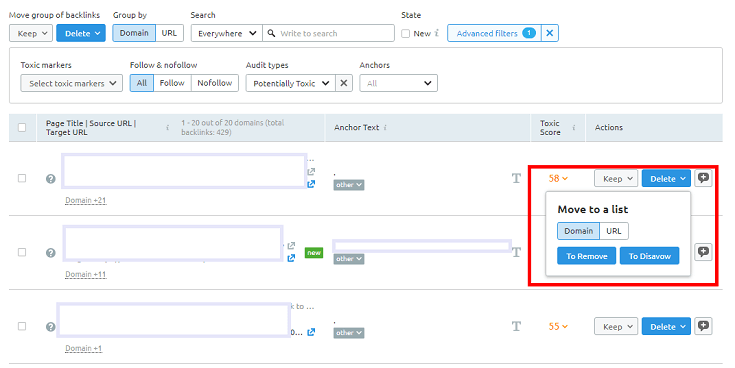This screenshot has width=735, height=368.
Task: Add comment on toxic score 55 row
Action: tap(703, 326)
